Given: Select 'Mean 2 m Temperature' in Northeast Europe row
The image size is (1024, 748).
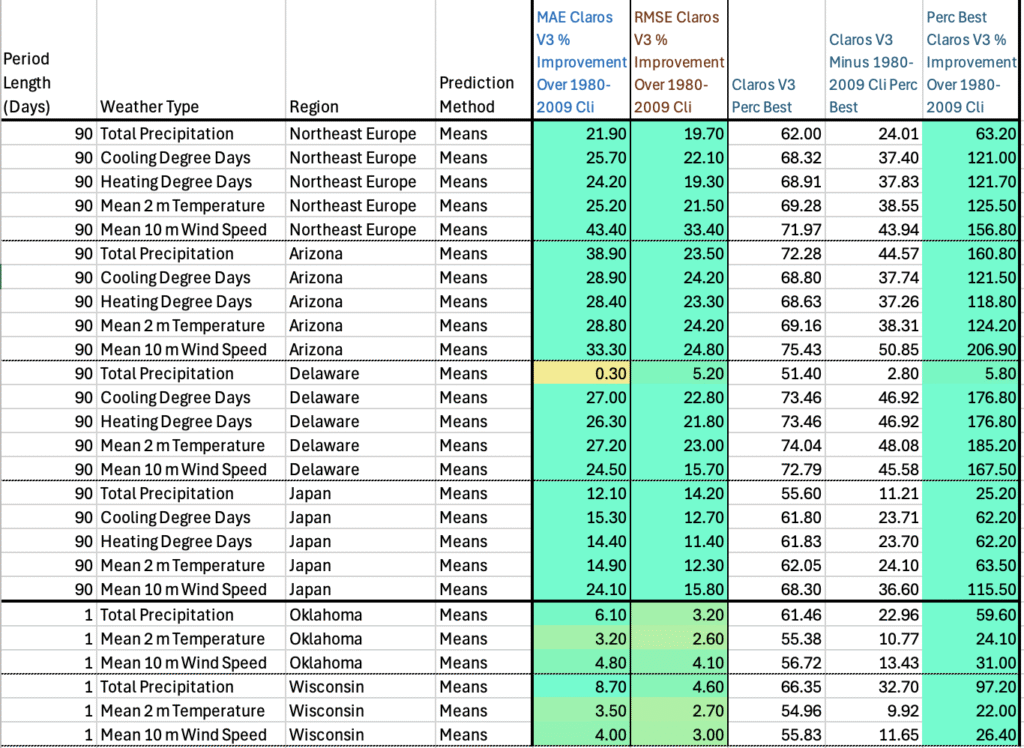Looking at the screenshot, I should coord(182,206).
